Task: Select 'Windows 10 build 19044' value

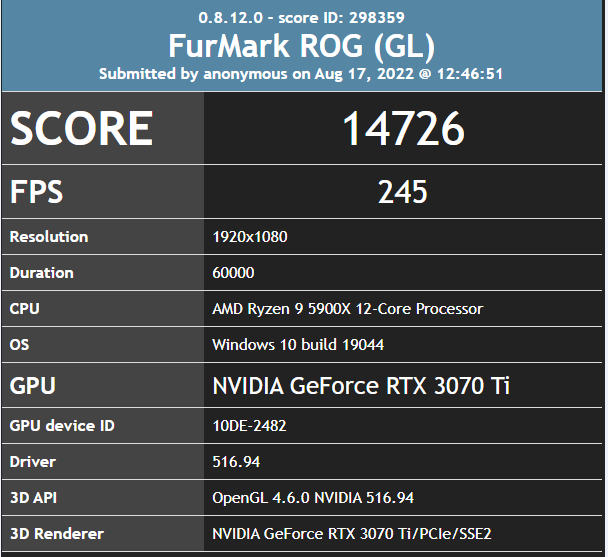Action: [x=298, y=344]
